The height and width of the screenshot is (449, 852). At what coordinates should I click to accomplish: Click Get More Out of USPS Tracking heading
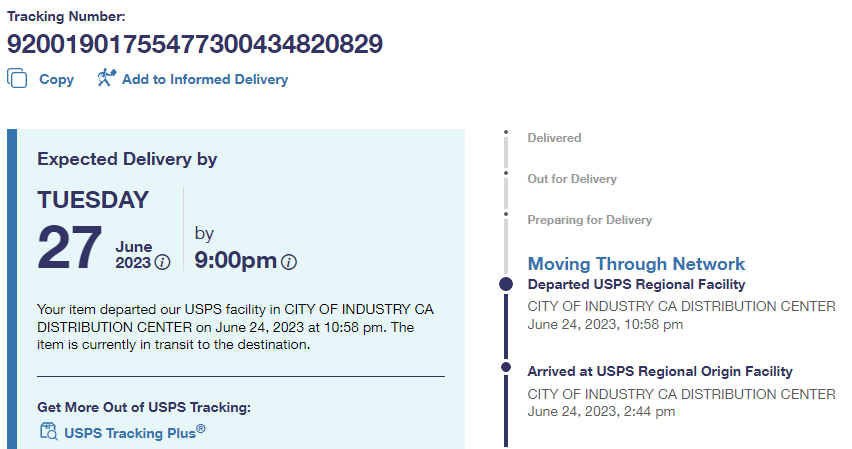[x=143, y=407]
